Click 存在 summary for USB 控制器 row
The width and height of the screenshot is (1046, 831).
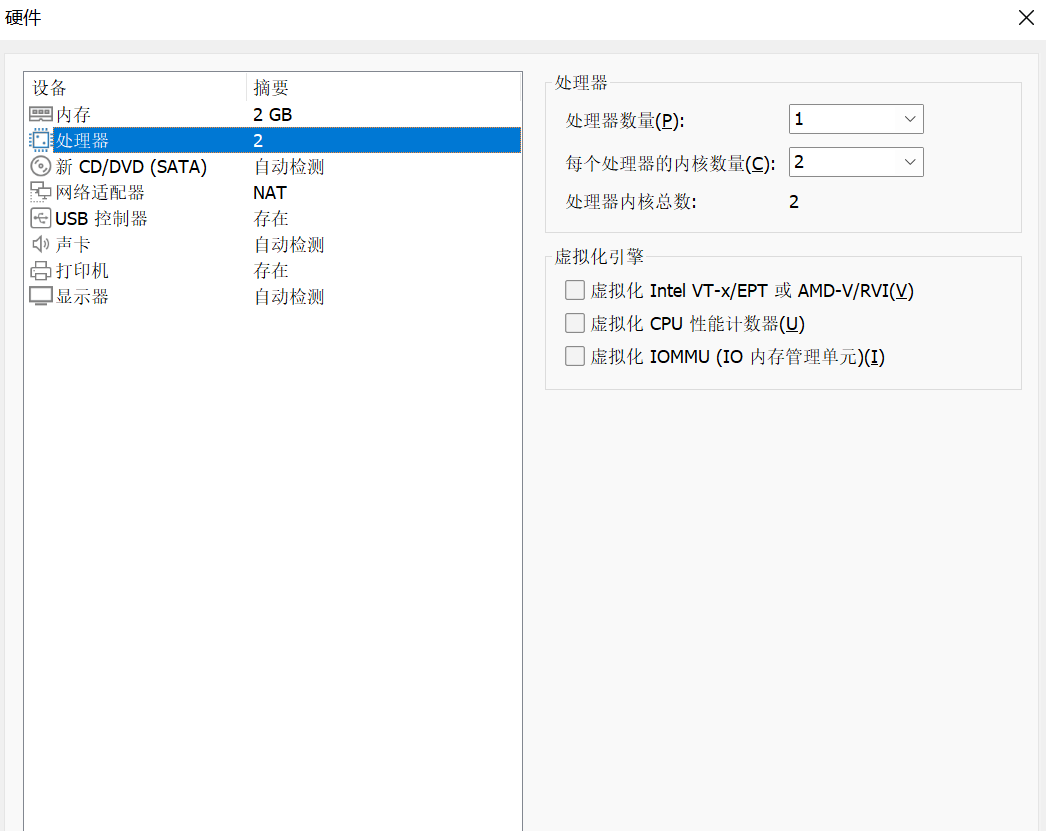[x=271, y=219]
